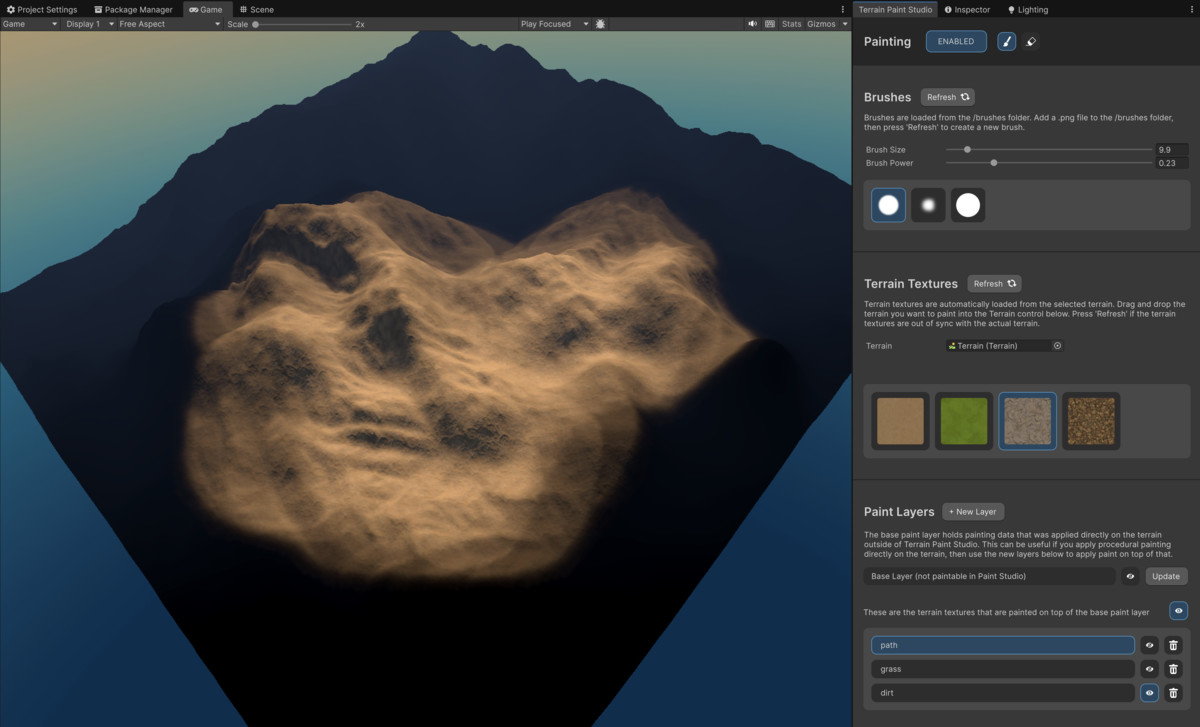
Task: Select the third solid circle brush
Action: (x=967, y=204)
